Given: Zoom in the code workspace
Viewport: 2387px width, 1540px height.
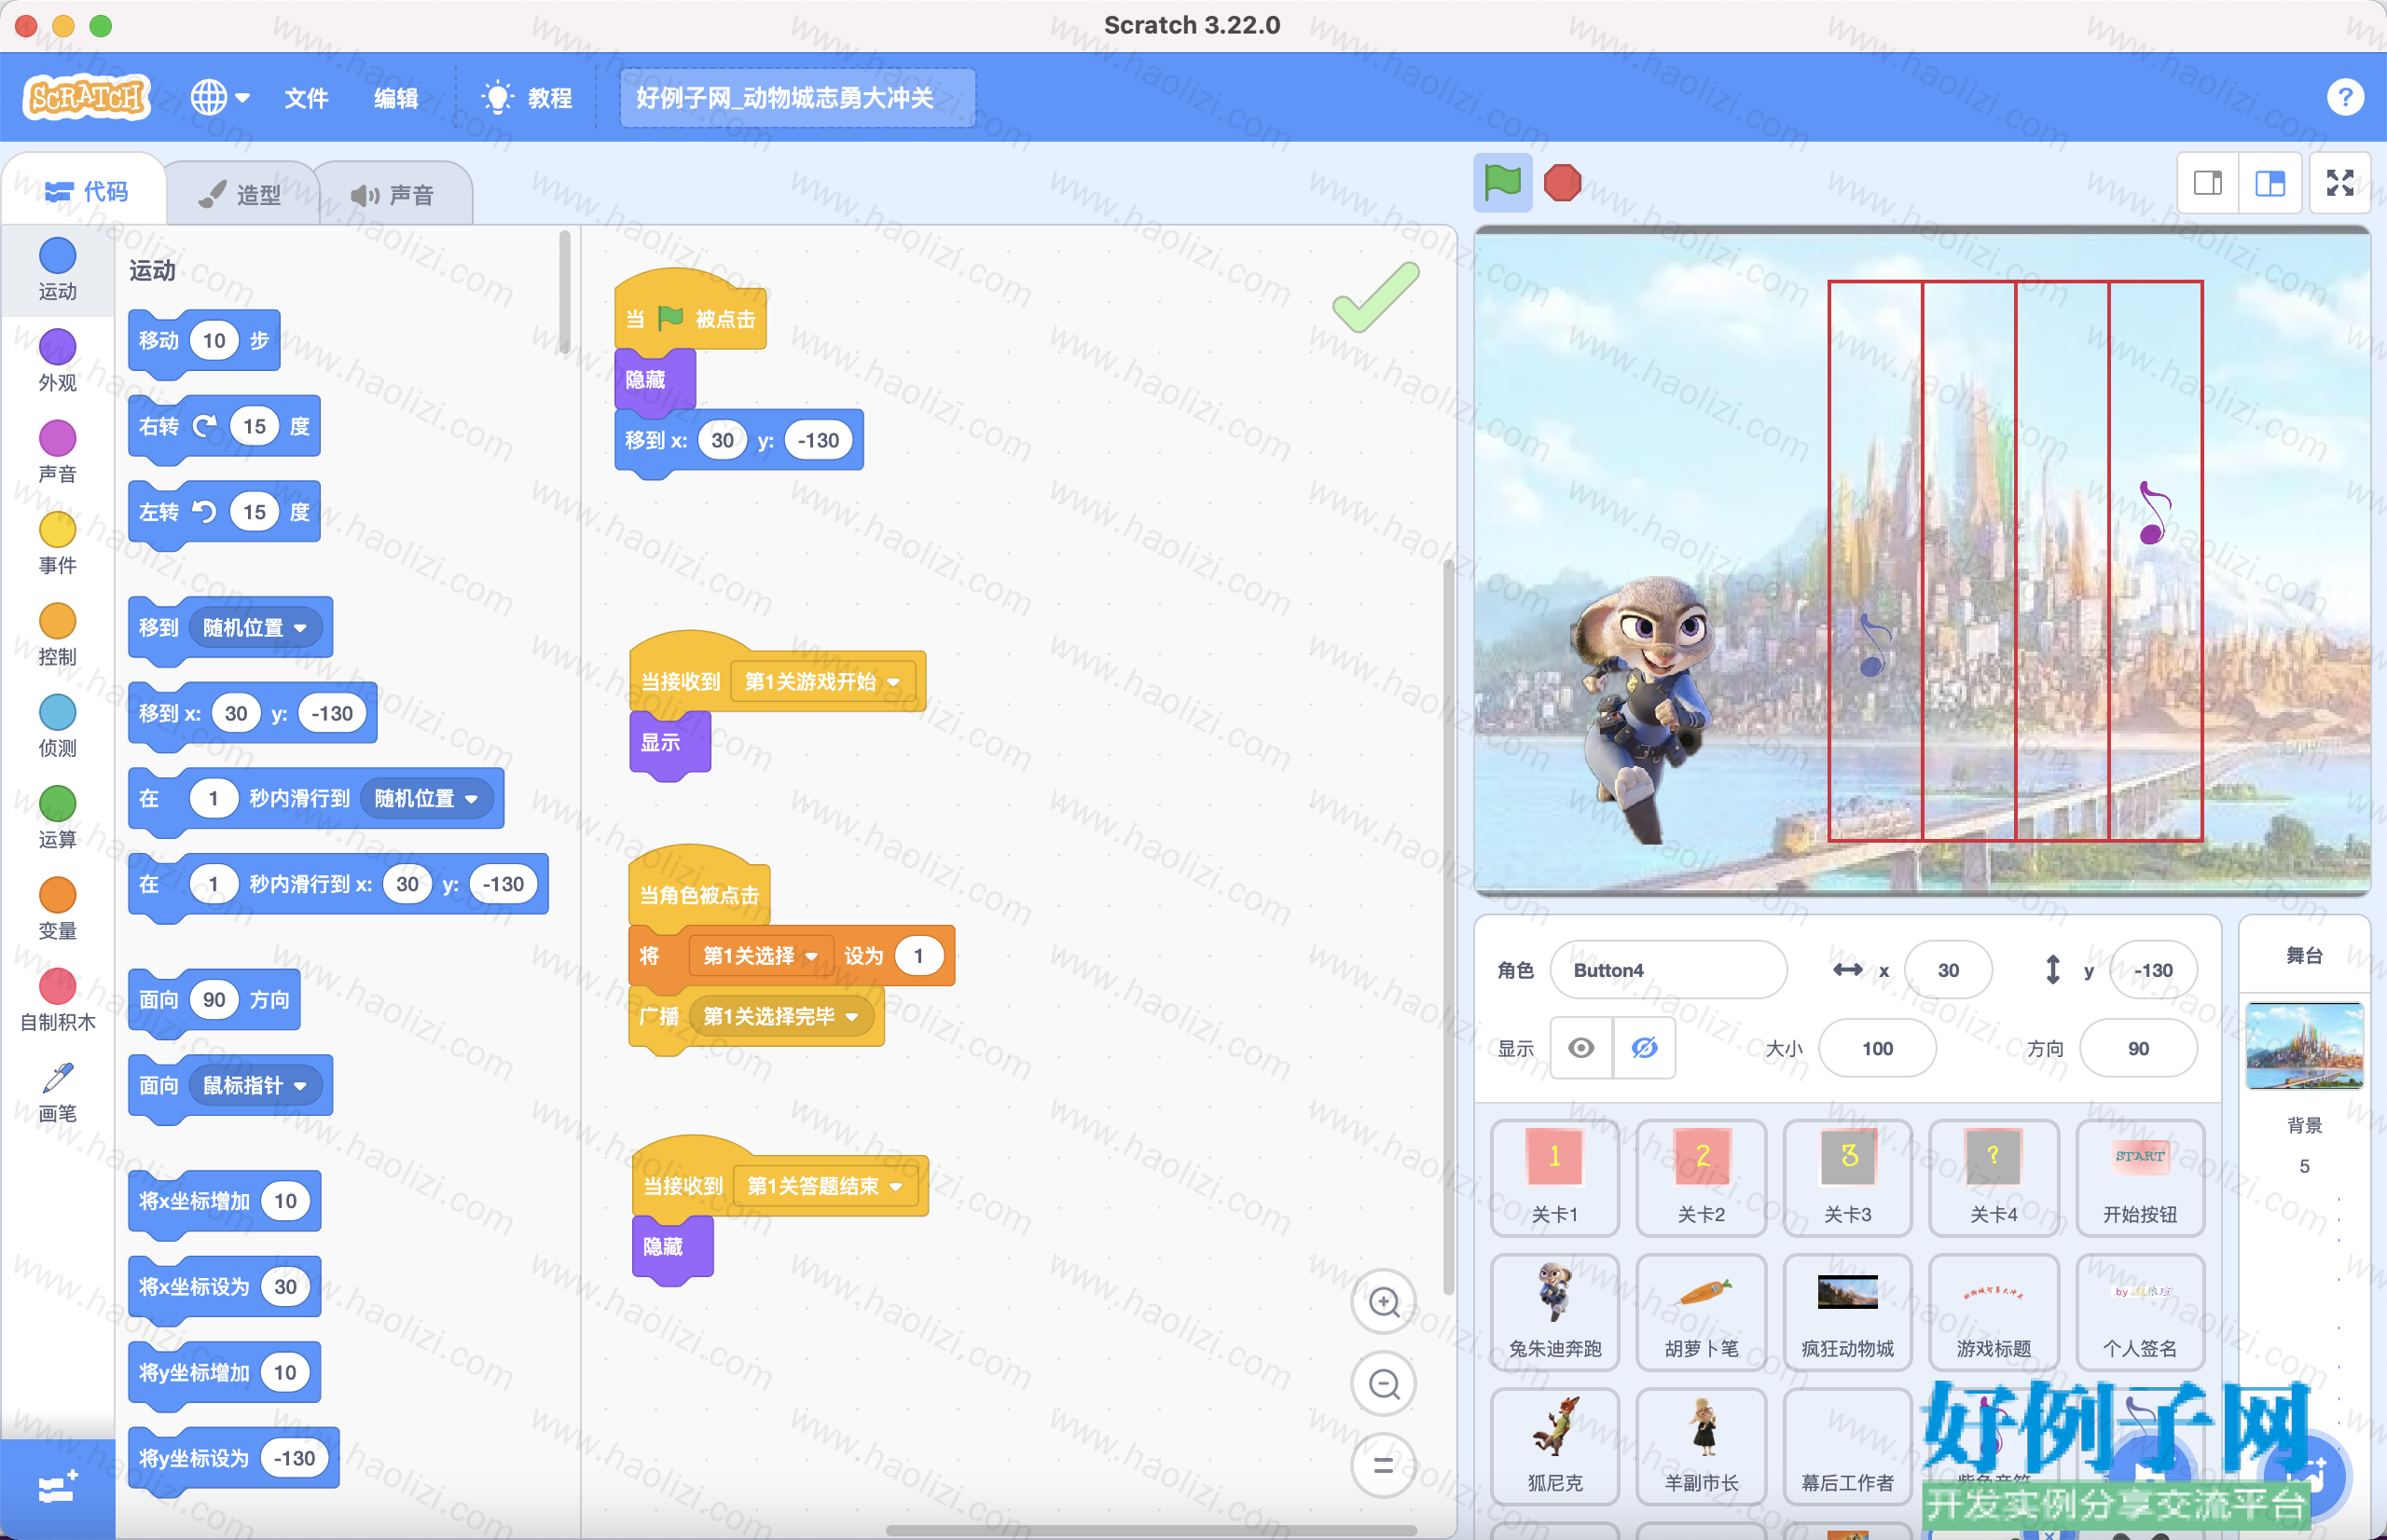Looking at the screenshot, I should click(x=1383, y=1302).
